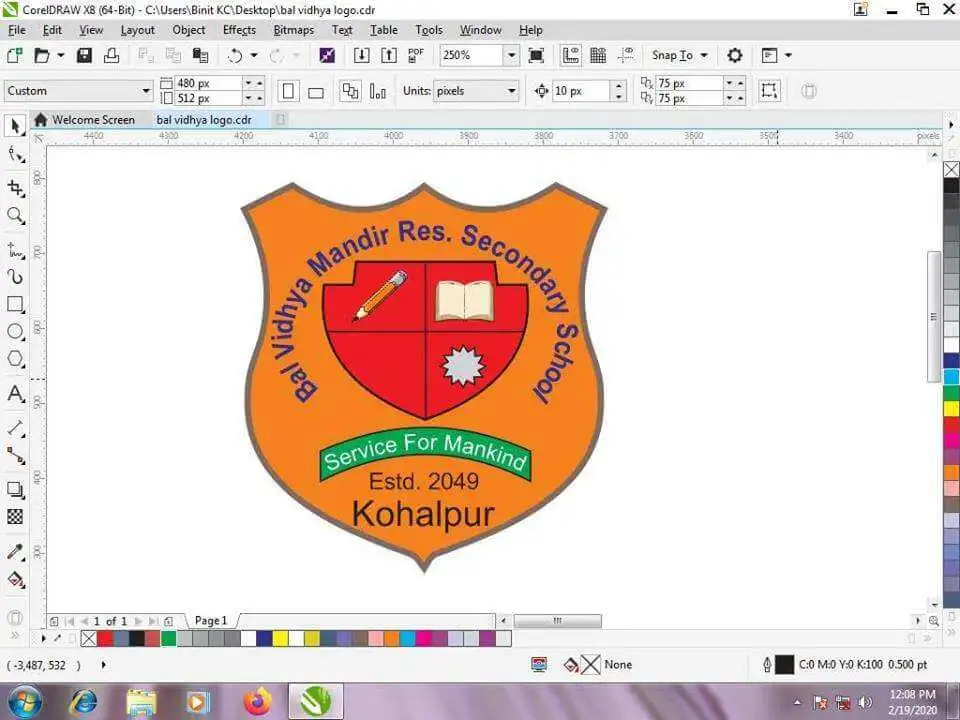Select the Freehand tool

(15, 250)
